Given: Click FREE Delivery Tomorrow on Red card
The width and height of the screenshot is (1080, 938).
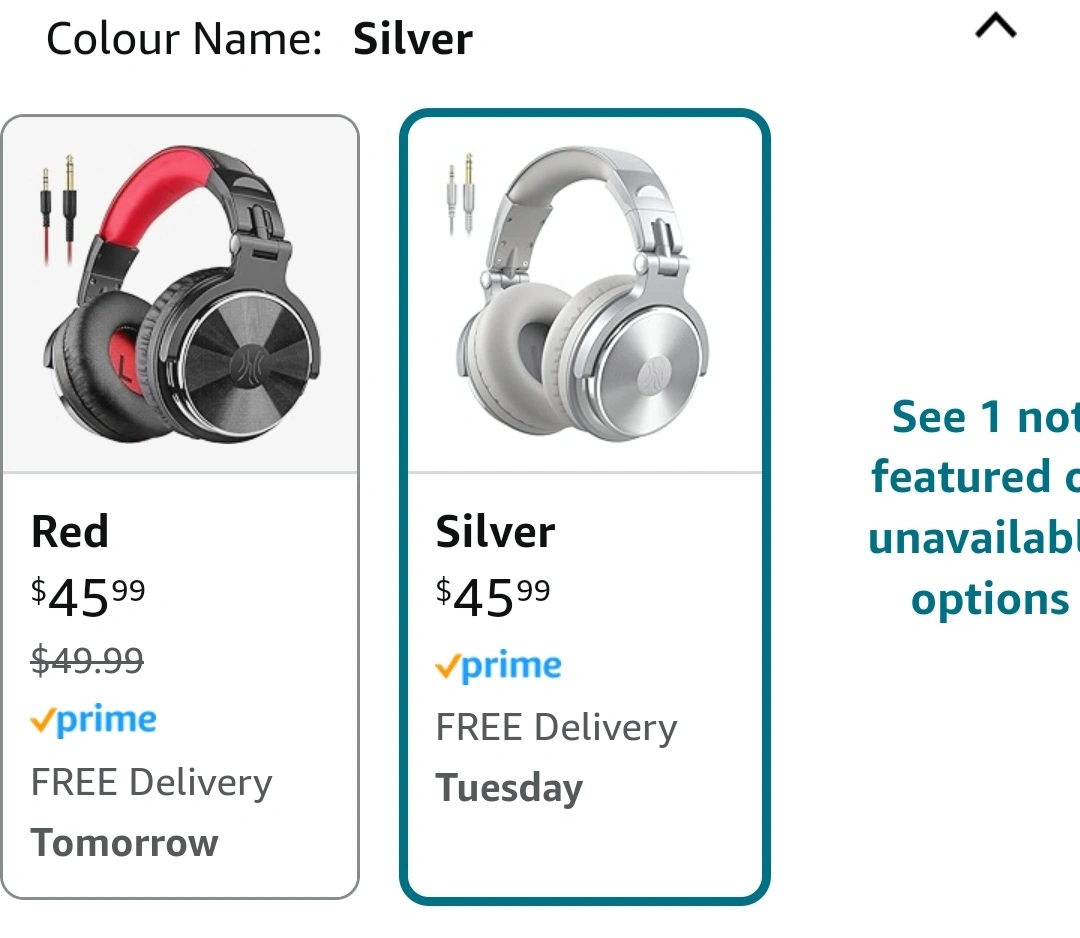Looking at the screenshot, I should coord(152,813).
